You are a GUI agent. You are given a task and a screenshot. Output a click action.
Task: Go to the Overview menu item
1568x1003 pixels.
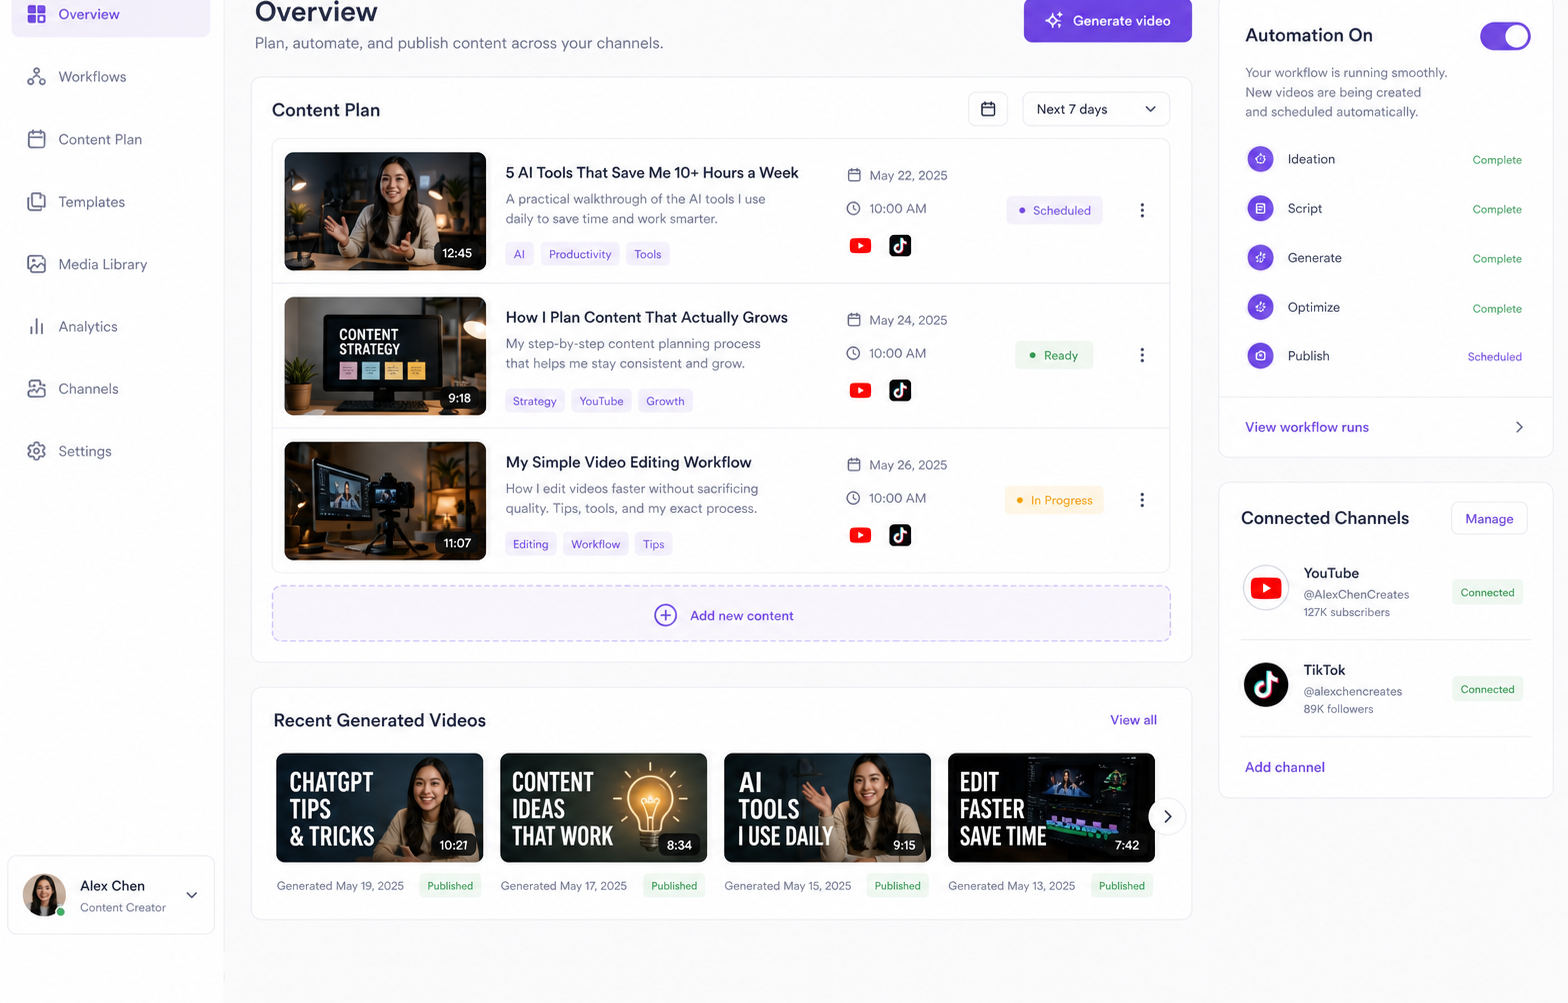click(111, 15)
